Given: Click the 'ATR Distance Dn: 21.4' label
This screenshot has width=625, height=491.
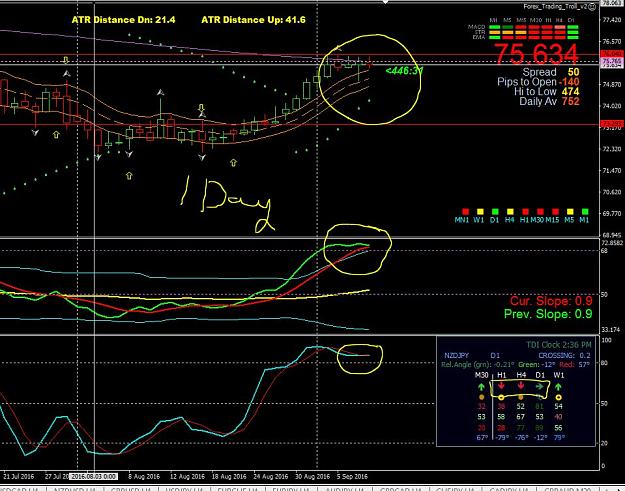Looking at the screenshot, I should (x=123, y=20).
